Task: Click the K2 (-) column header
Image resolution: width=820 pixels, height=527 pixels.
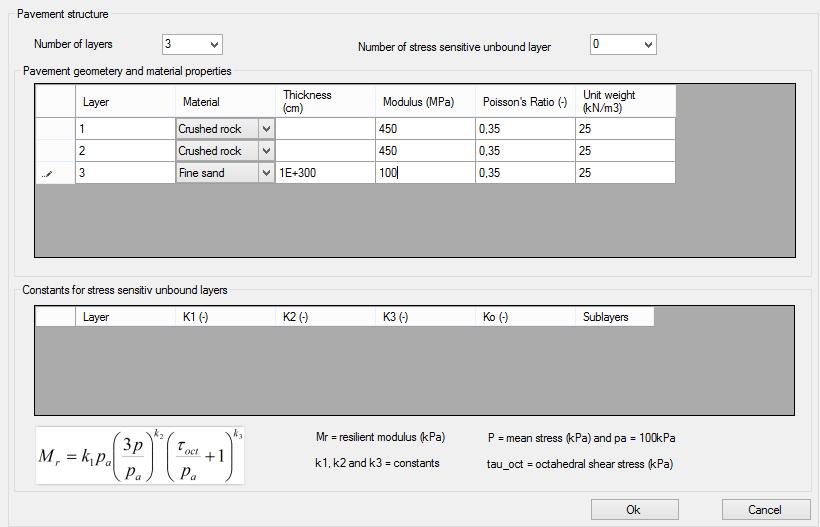Action: (x=325, y=317)
